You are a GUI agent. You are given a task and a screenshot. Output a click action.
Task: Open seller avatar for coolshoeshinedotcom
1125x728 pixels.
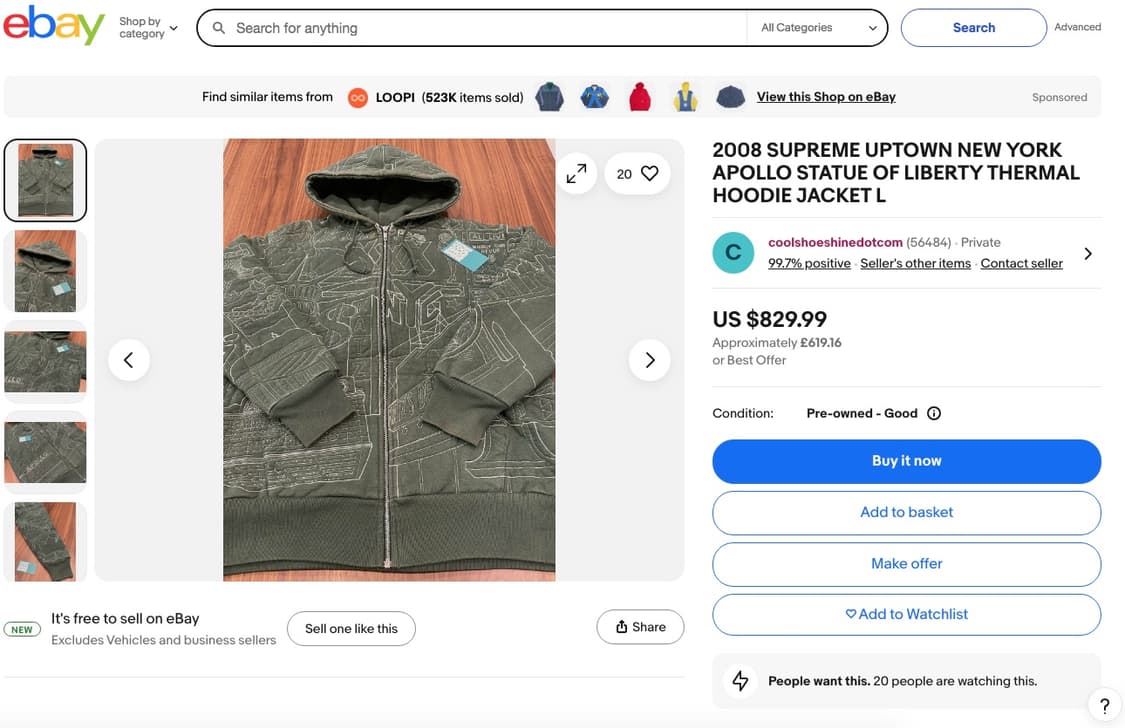pyautogui.click(x=733, y=253)
